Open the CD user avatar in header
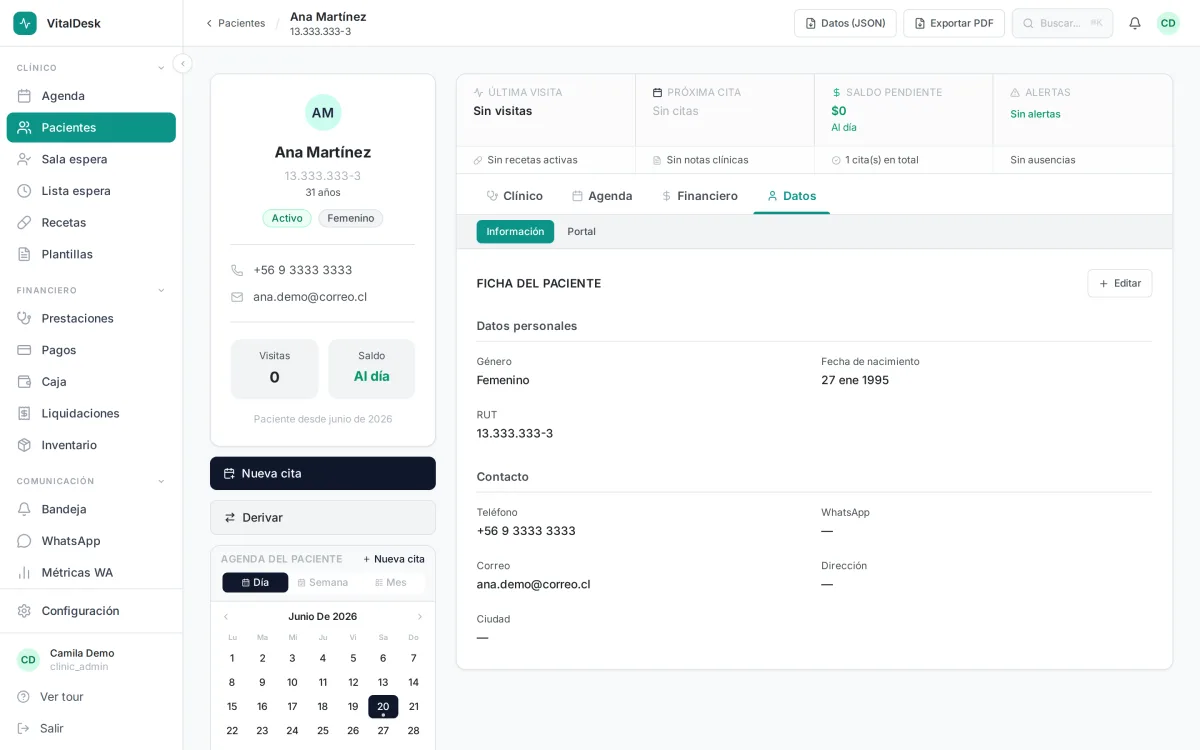This screenshot has width=1200, height=750. coord(1168,23)
